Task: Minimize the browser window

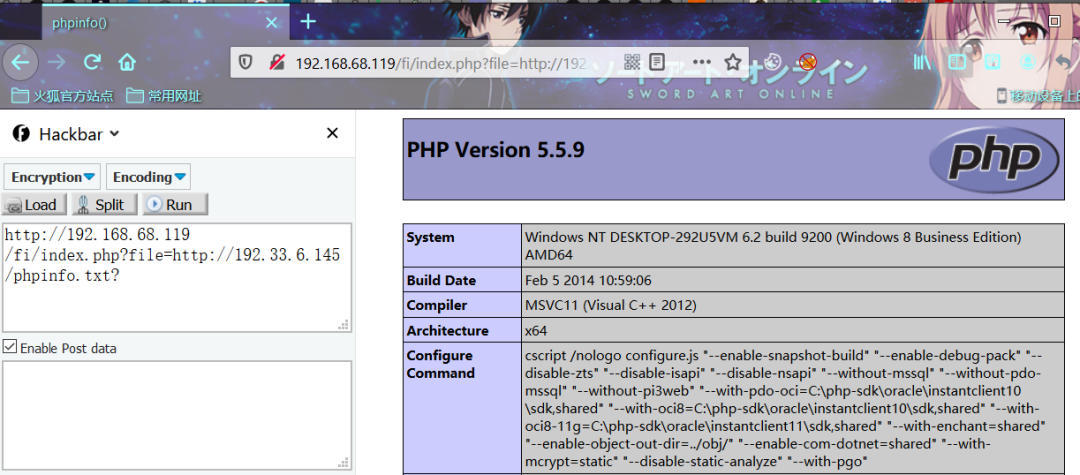Action: pos(1005,21)
